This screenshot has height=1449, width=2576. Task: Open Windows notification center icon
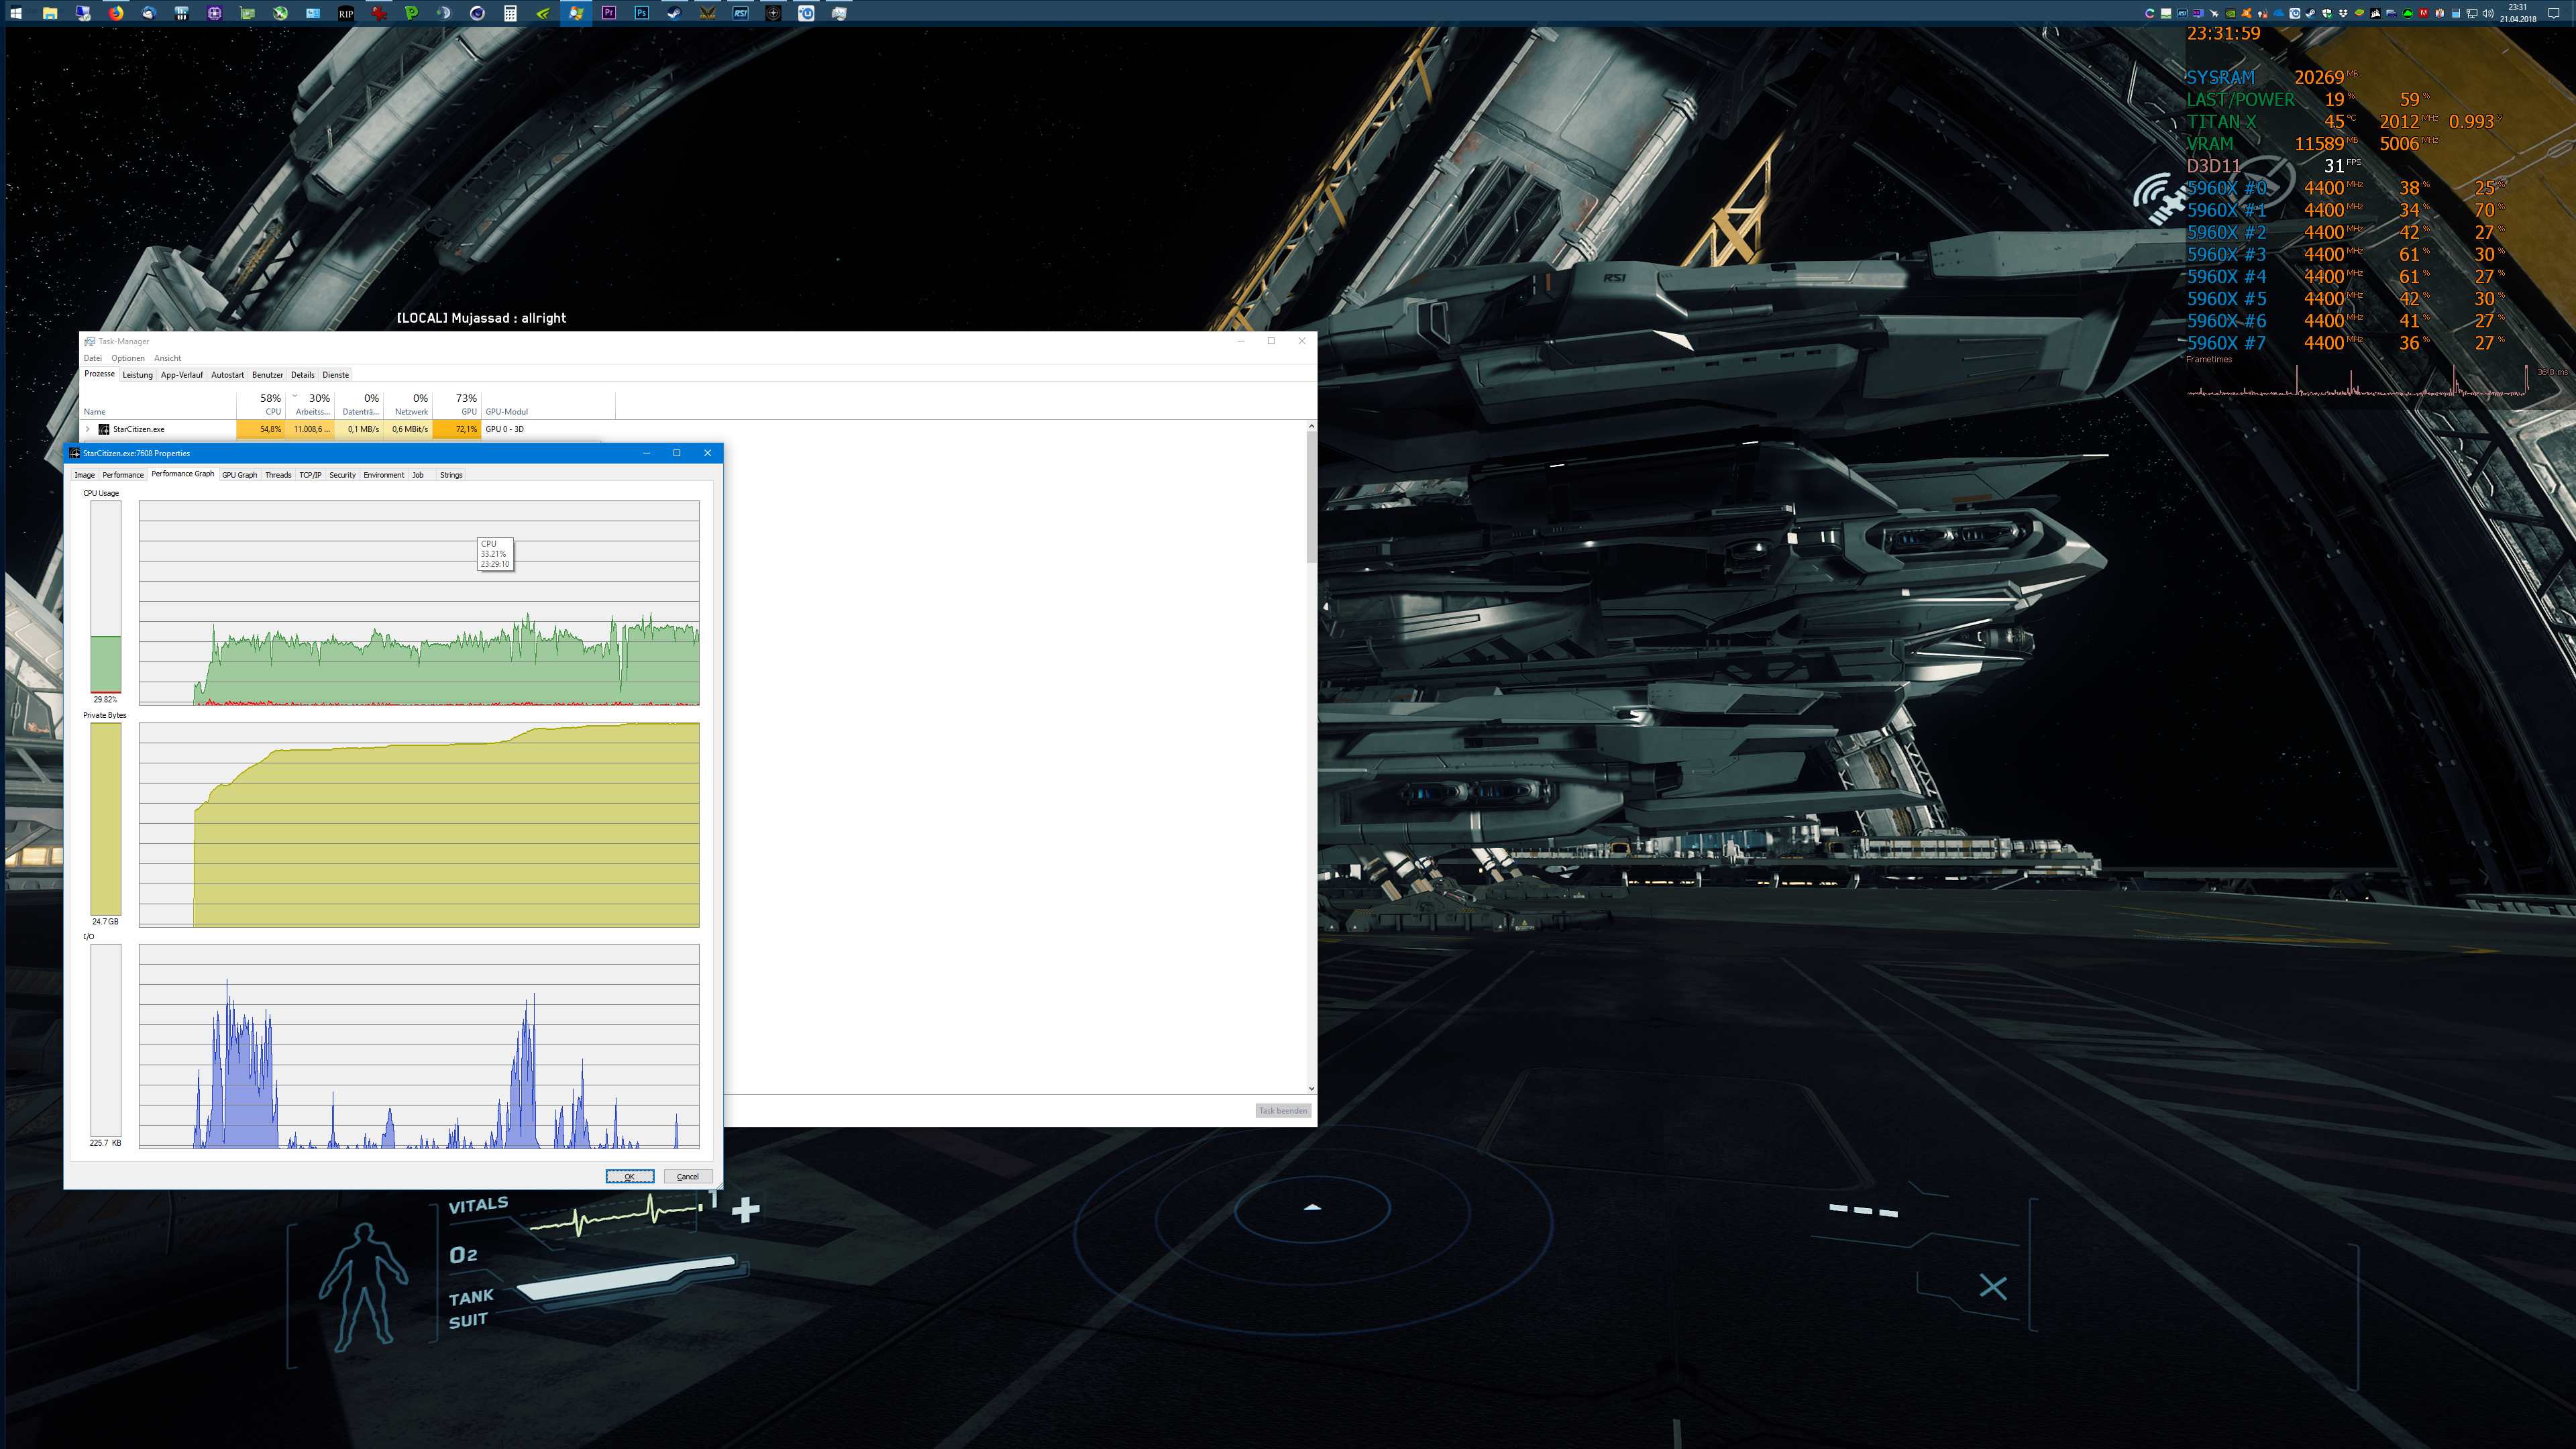(2554, 13)
